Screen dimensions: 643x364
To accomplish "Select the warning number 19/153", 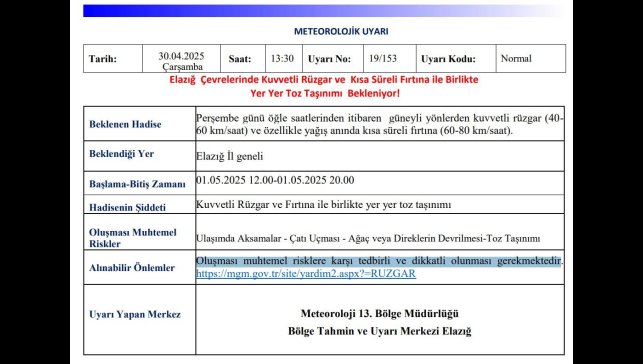I will (x=383, y=59).
